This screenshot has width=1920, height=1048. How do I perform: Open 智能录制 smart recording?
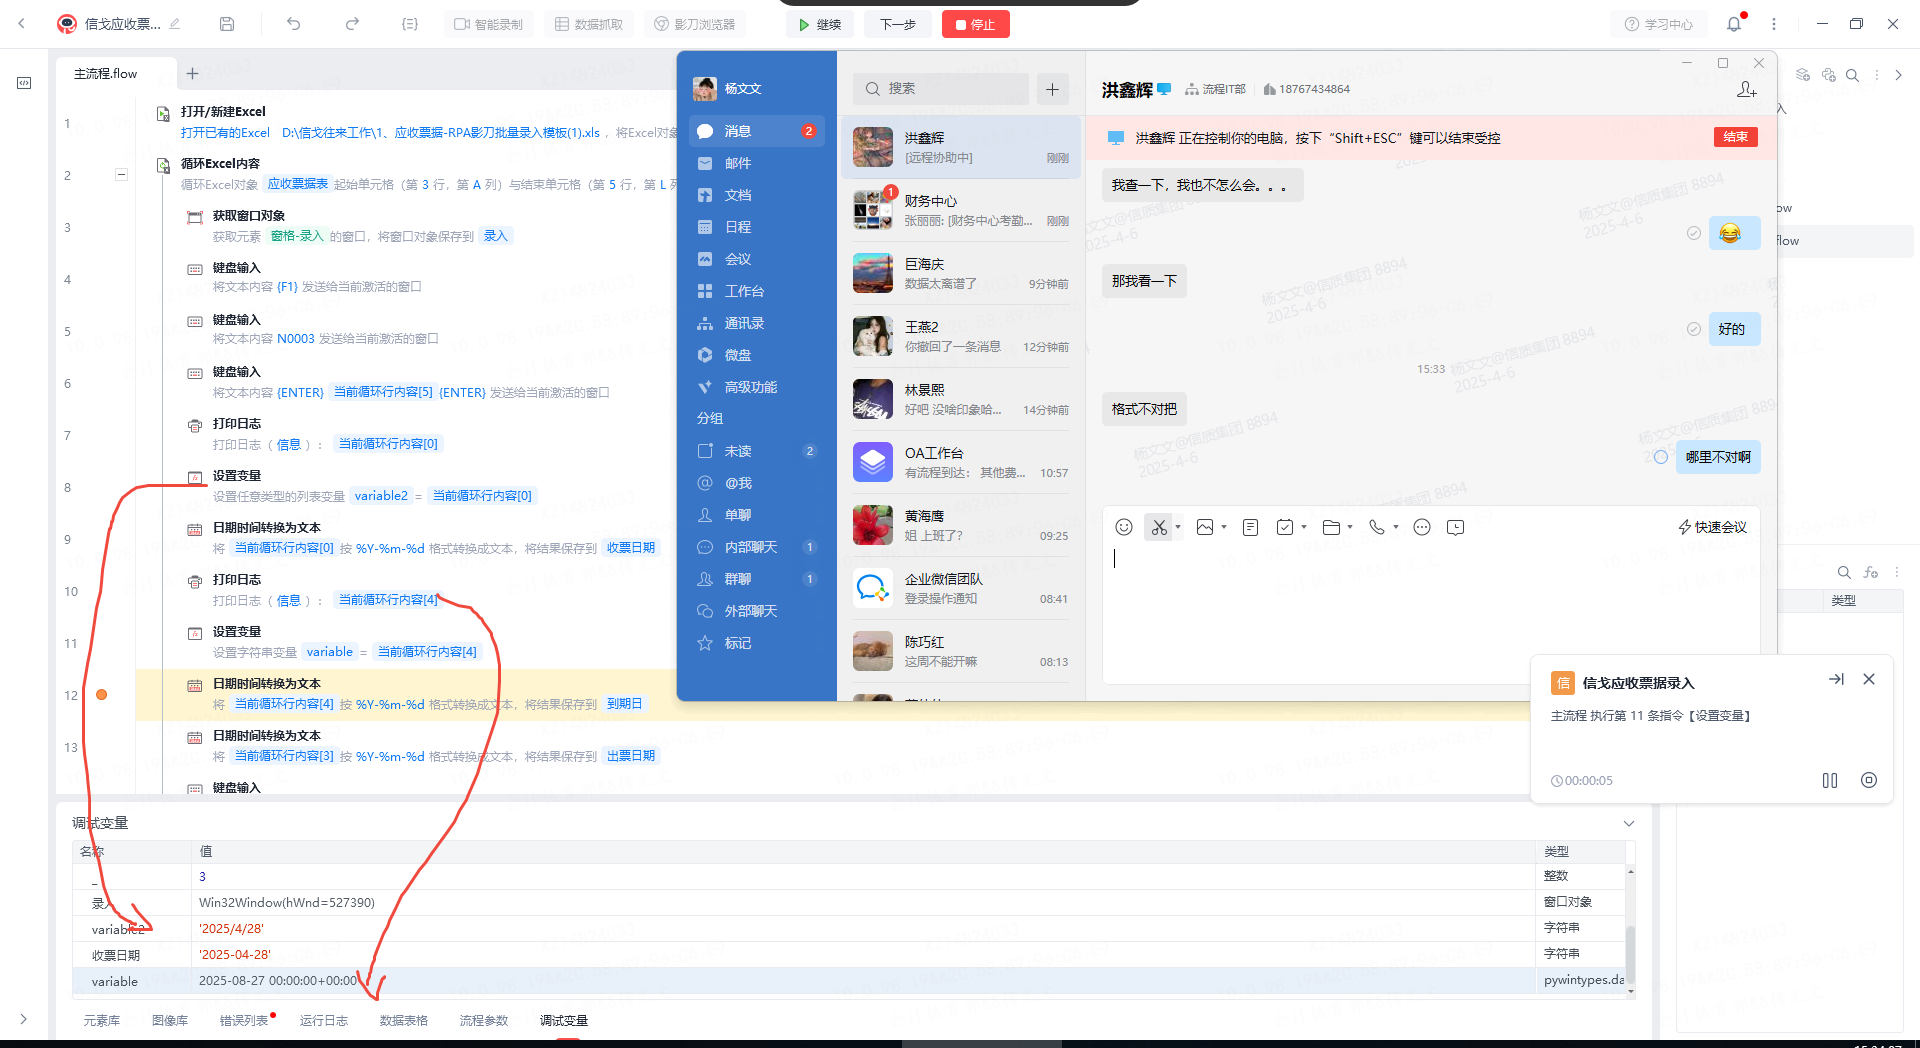pos(489,24)
